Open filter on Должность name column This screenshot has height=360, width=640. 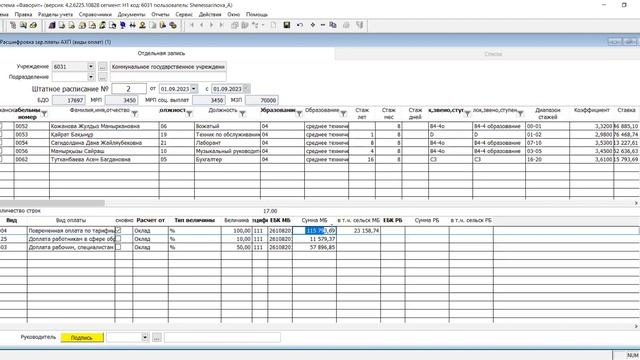[242, 114]
